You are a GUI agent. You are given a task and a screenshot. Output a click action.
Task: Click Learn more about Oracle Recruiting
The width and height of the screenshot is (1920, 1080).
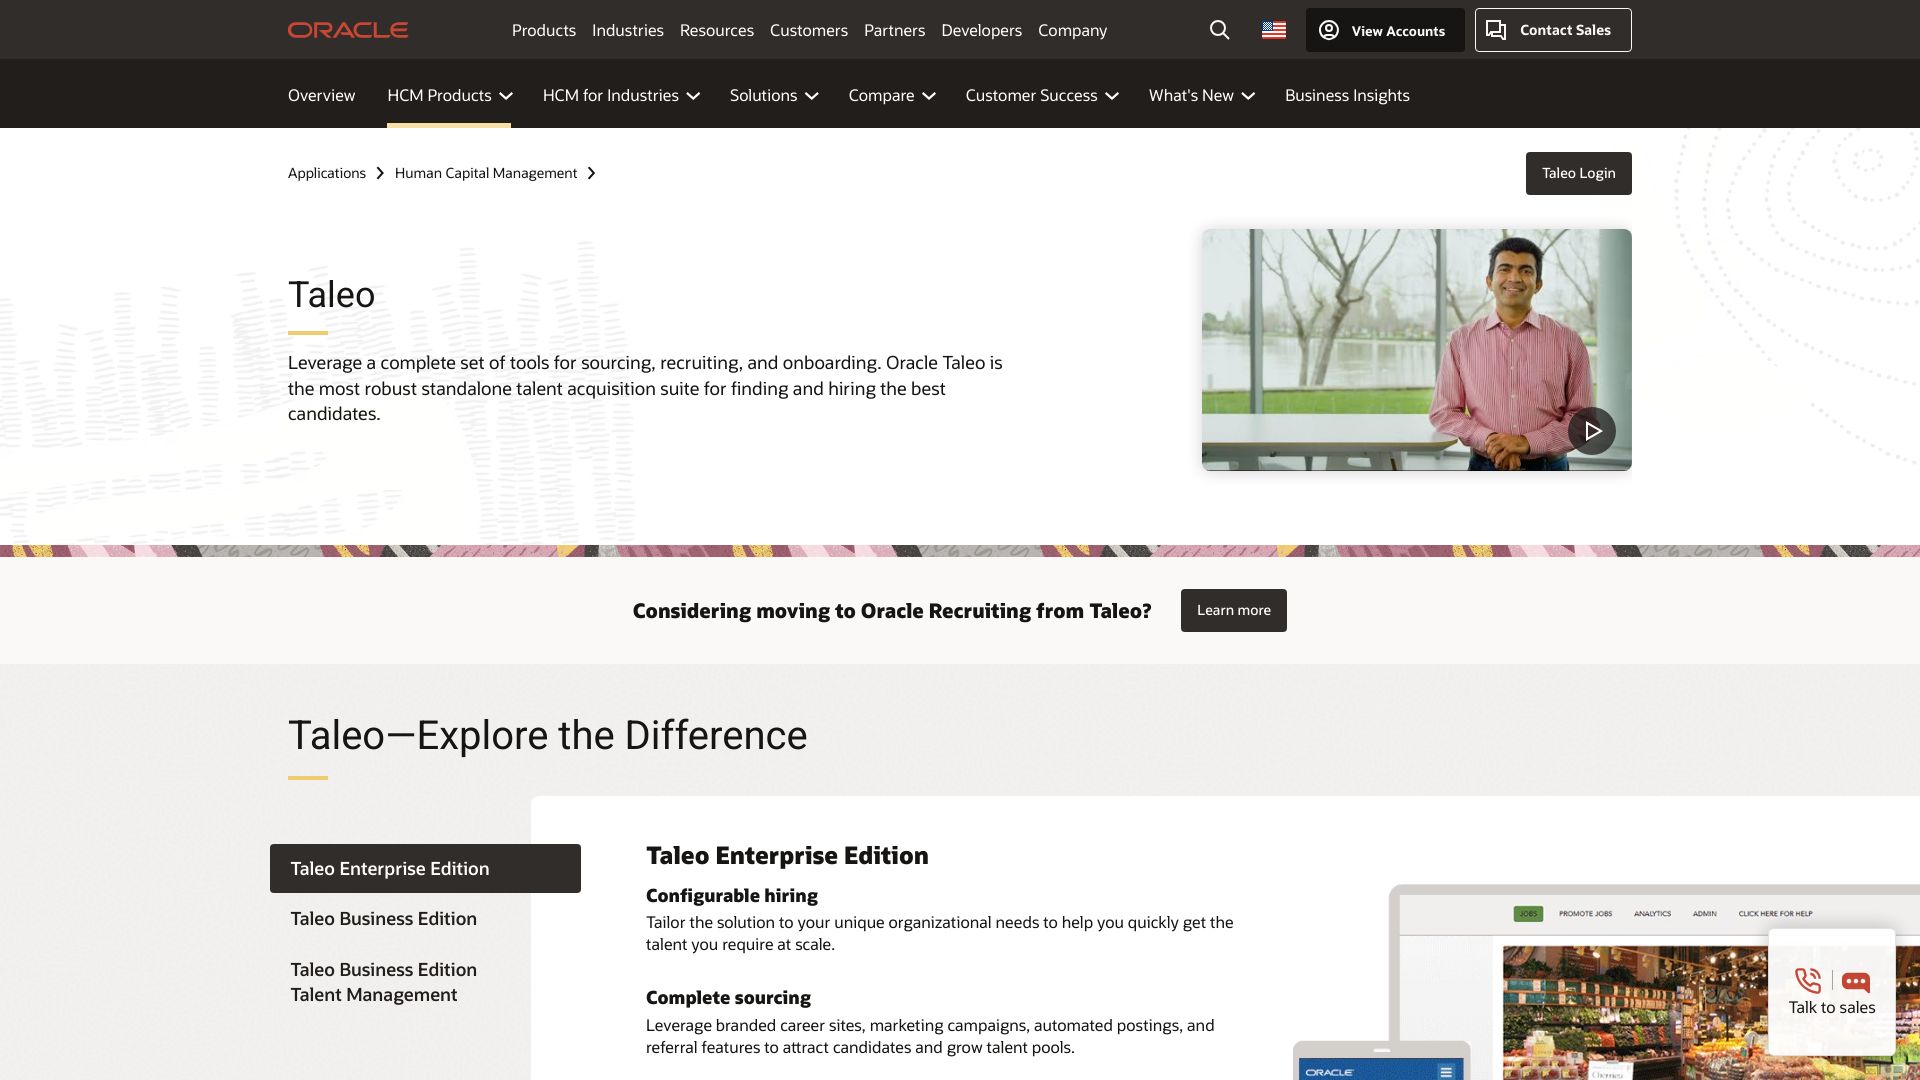point(1233,610)
